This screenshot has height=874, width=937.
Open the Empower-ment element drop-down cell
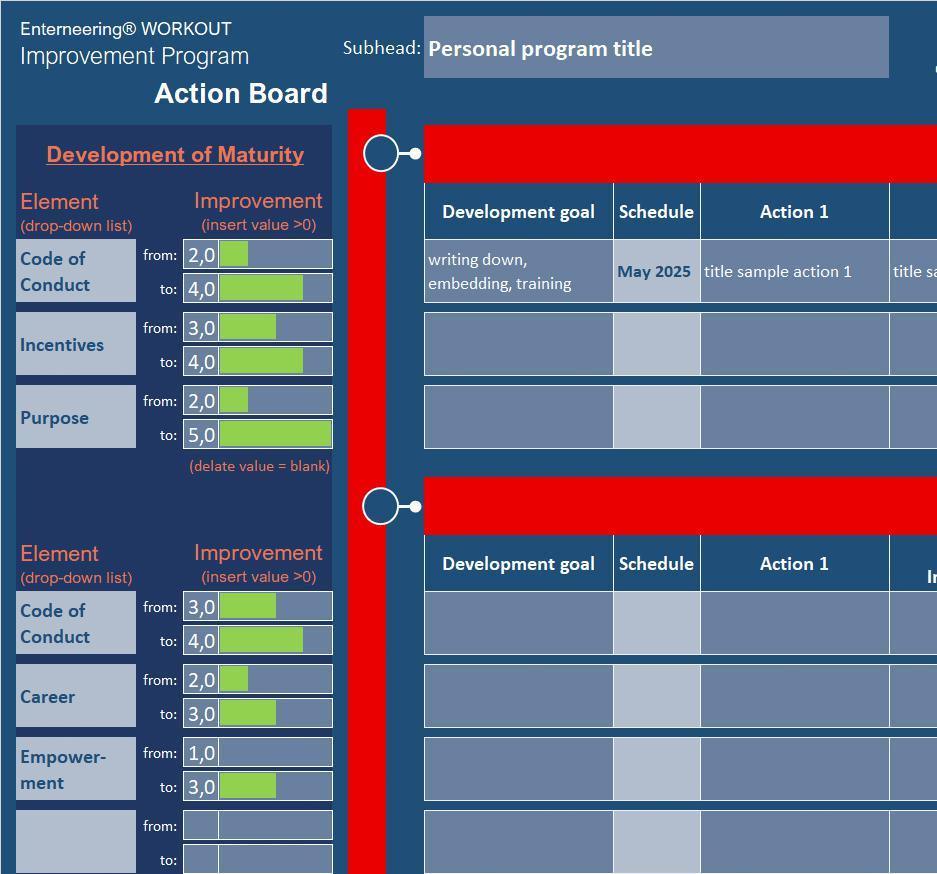(x=76, y=769)
